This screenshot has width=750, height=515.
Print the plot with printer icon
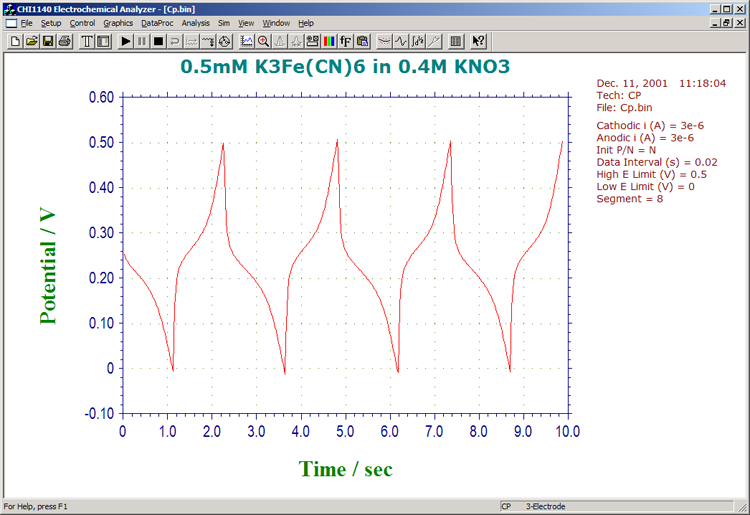click(64, 41)
